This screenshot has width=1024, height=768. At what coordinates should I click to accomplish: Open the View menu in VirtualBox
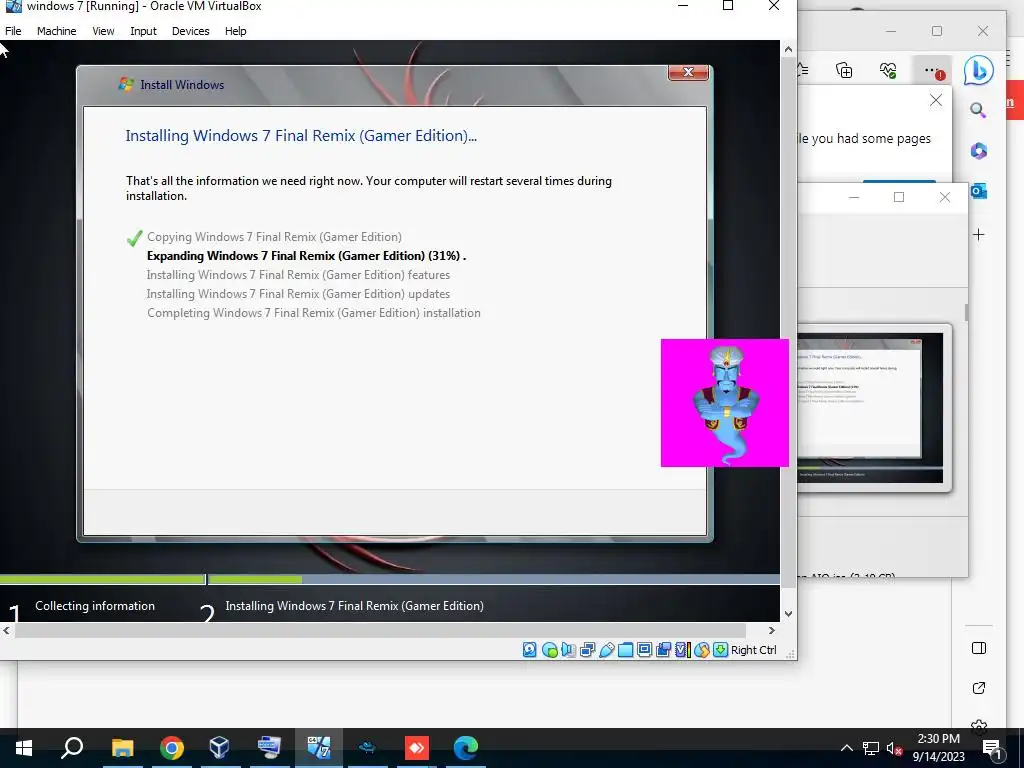click(x=103, y=31)
